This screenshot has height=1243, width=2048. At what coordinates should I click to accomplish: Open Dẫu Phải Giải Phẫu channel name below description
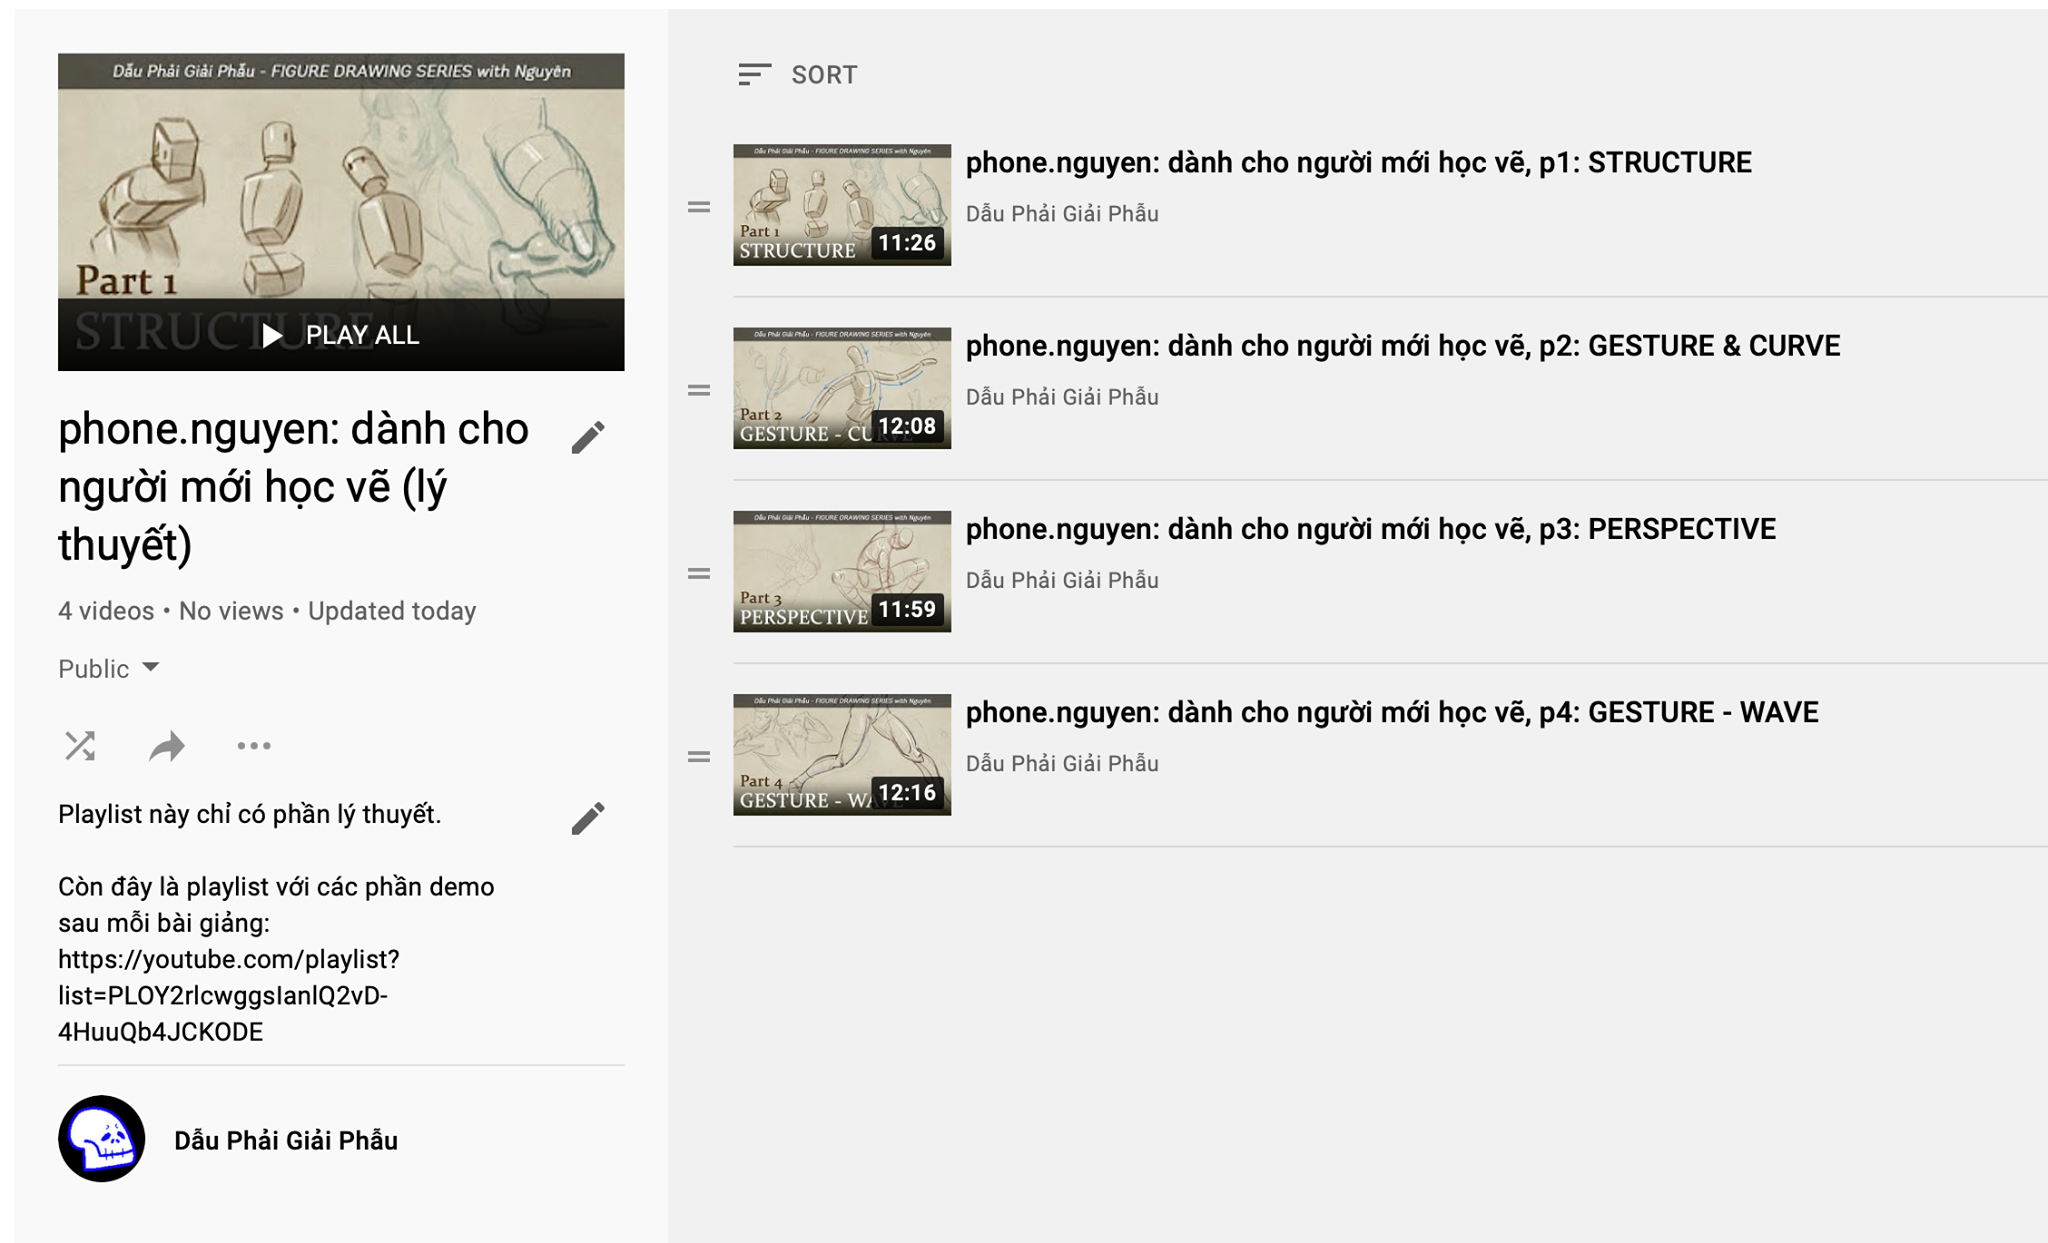click(286, 1140)
